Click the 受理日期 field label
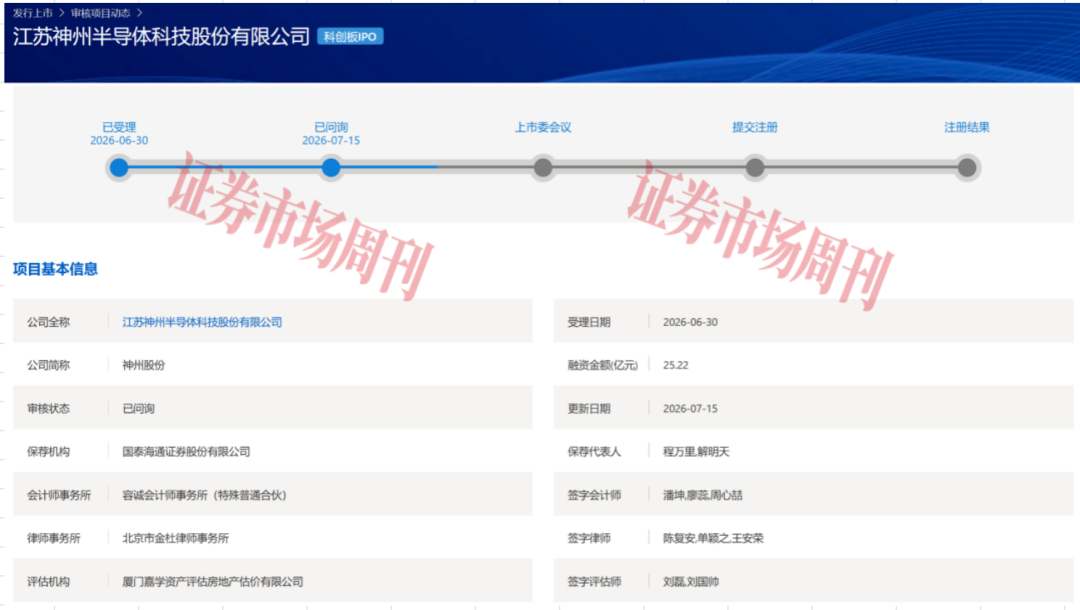This screenshot has width=1080, height=610. (x=589, y=322)
